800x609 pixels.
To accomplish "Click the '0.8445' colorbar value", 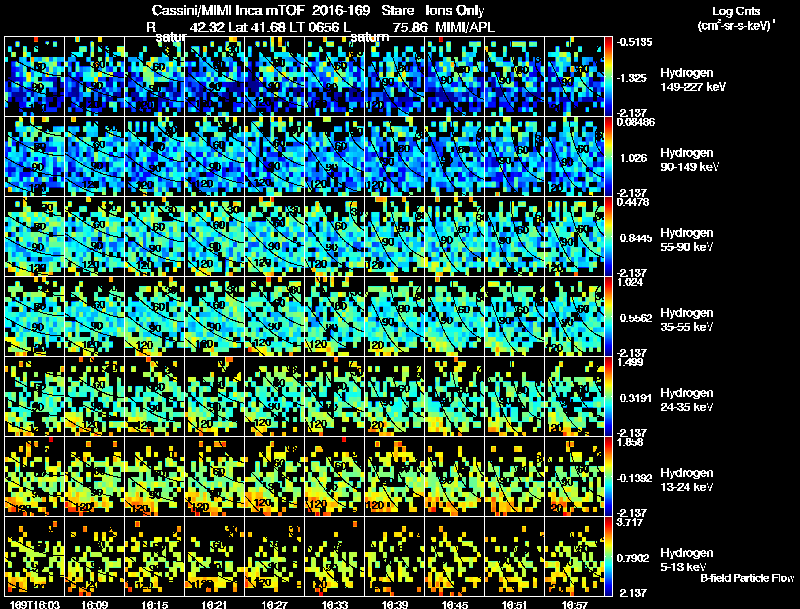I will point(636,238).
